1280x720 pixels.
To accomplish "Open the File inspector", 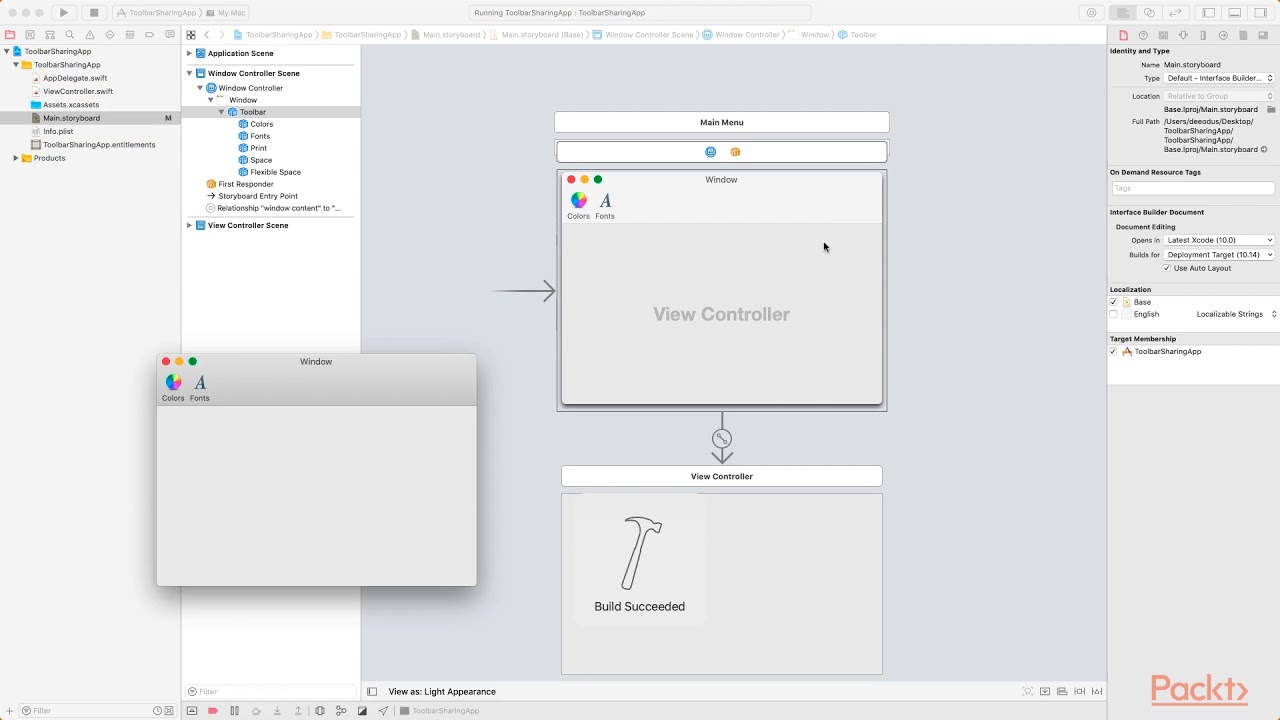I will 1123,35.
